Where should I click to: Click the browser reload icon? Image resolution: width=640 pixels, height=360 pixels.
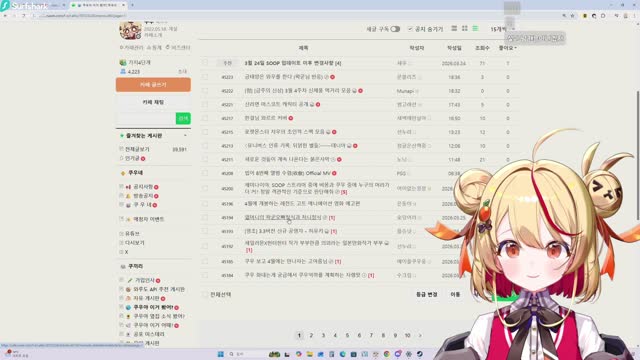(24, 16)
